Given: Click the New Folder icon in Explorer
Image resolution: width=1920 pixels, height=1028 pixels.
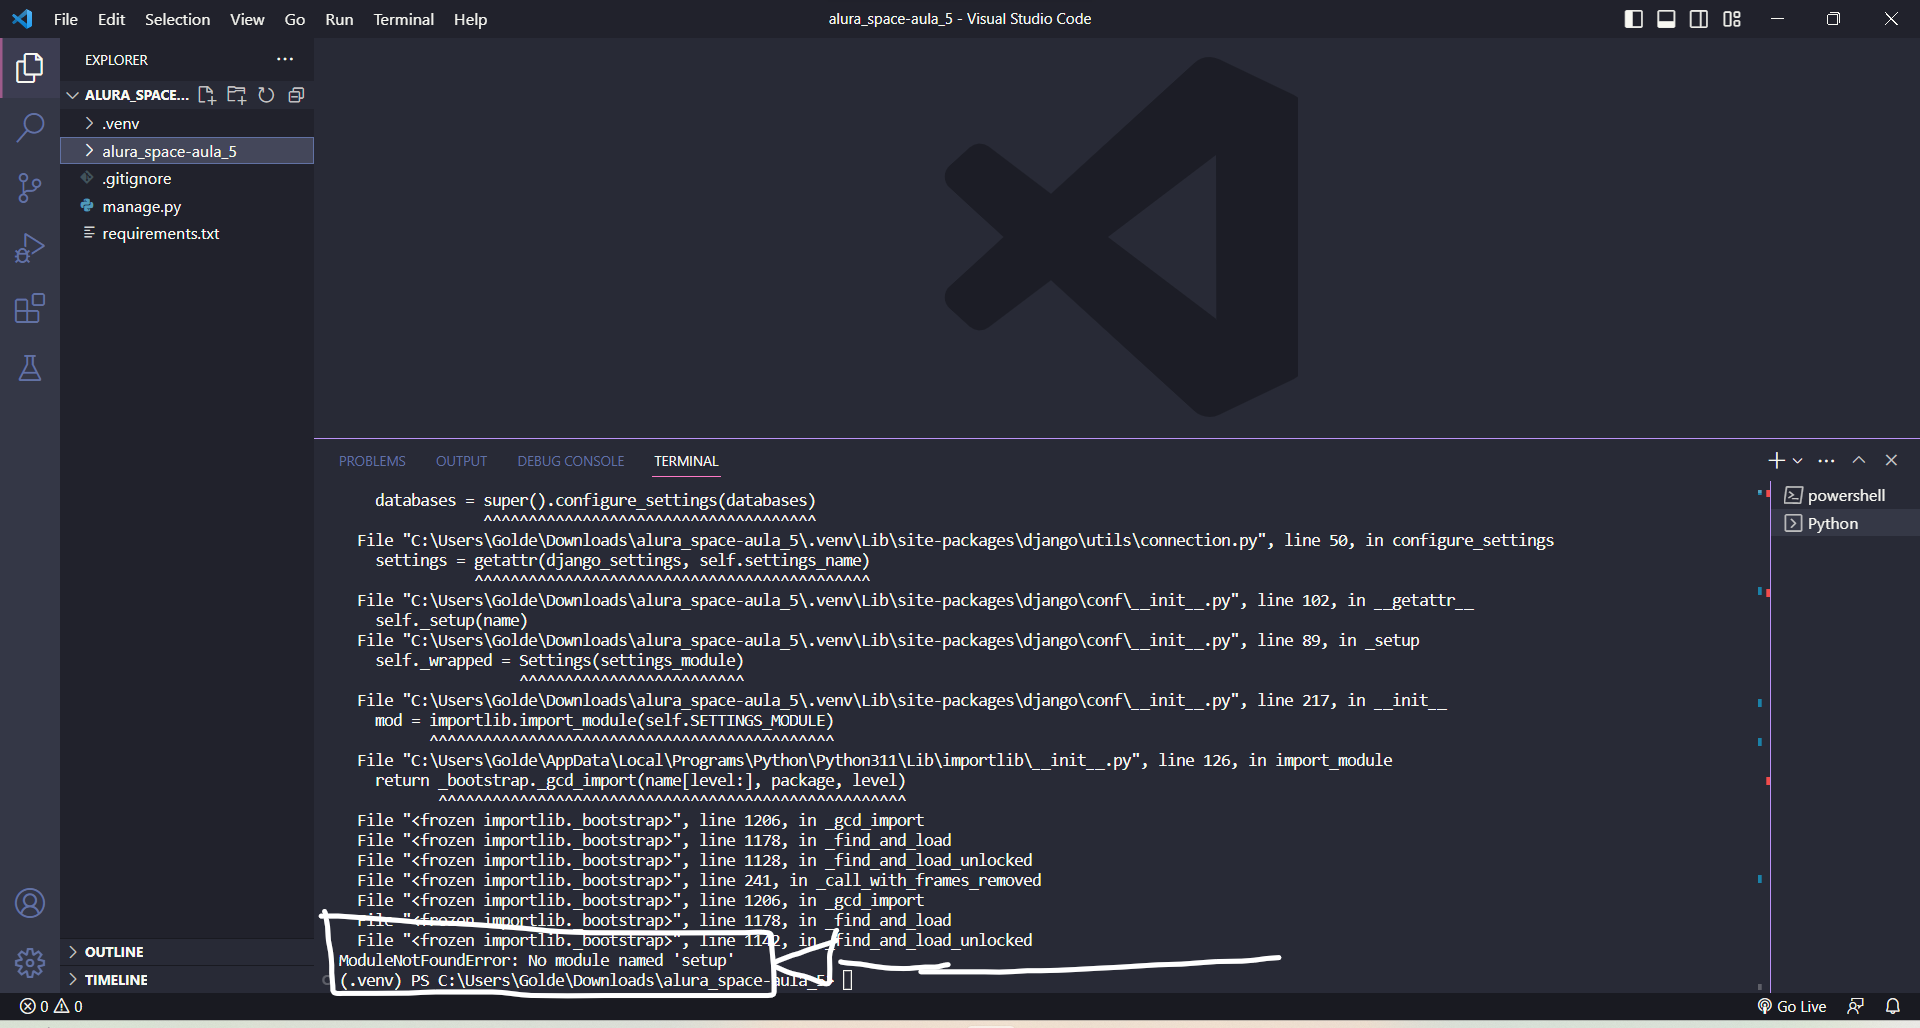Looking at the screenshot, I should (236, 95).
